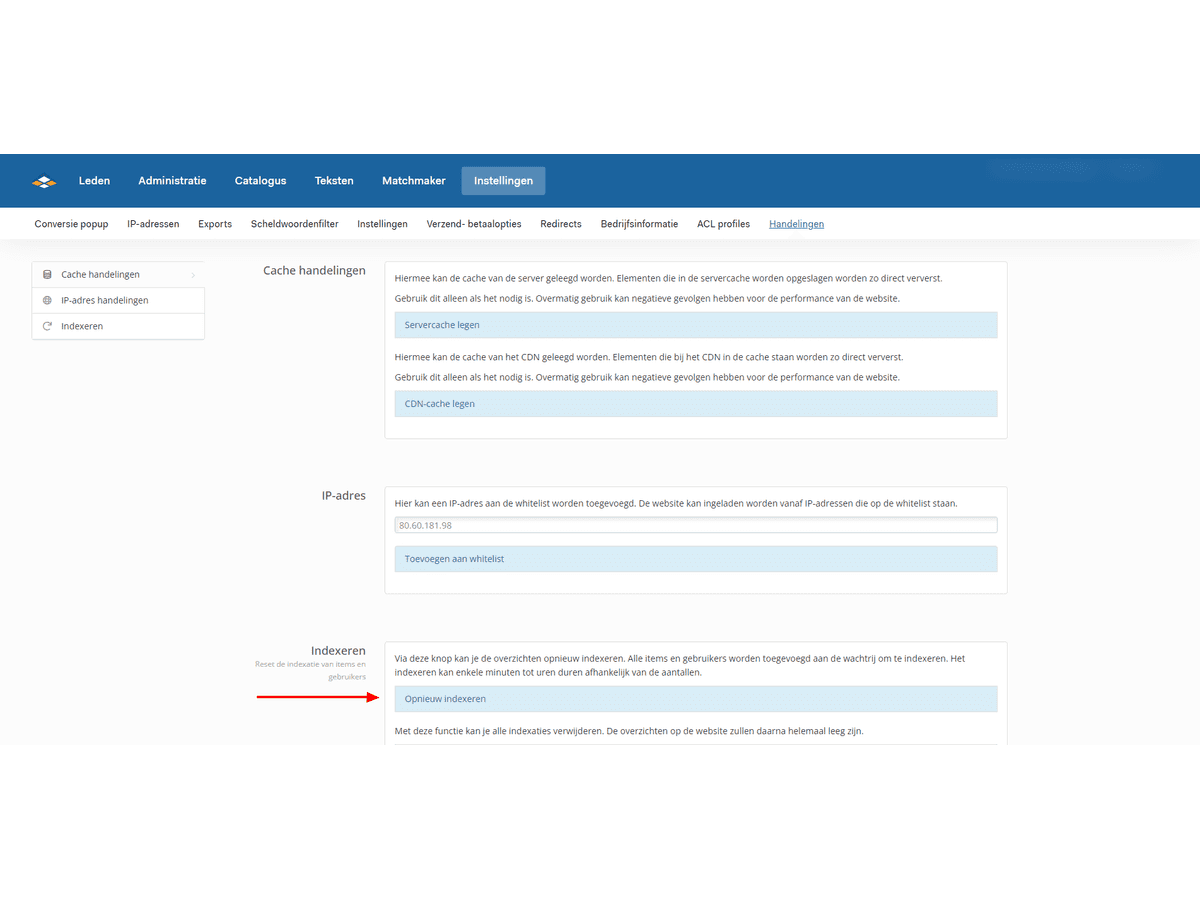Viewport: 1200px width, 900px height.
Task: Open the ACL profiles tab
Action: click(723, 224)
